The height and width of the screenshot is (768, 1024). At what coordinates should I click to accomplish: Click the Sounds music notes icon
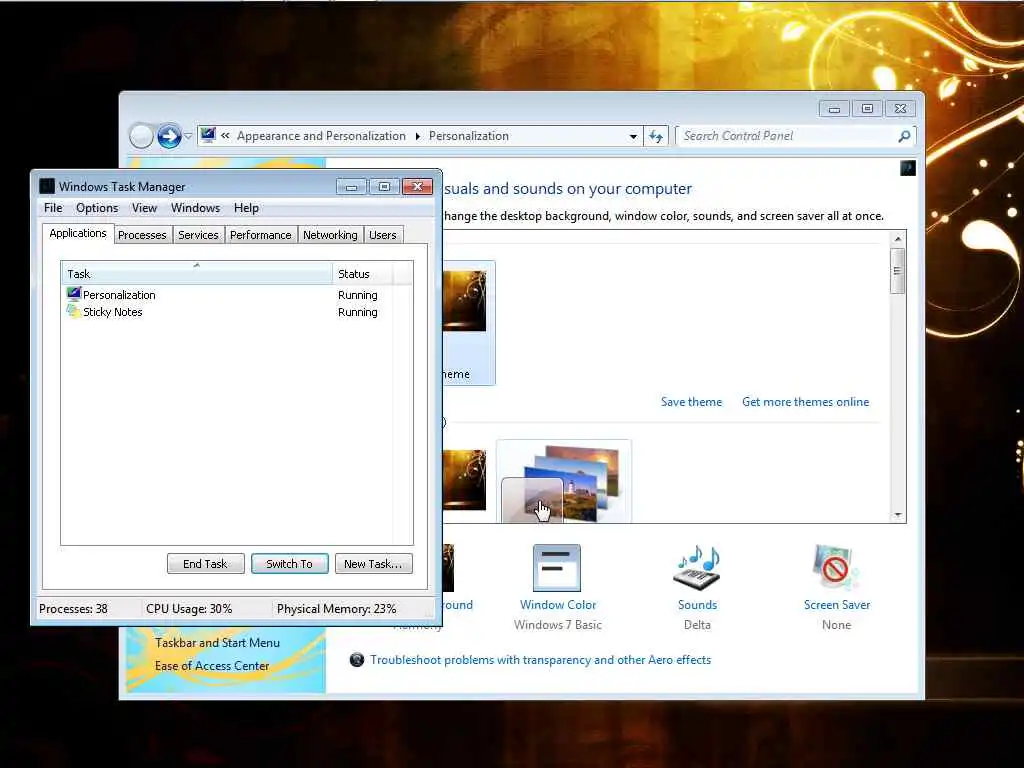tap(697, 568)
